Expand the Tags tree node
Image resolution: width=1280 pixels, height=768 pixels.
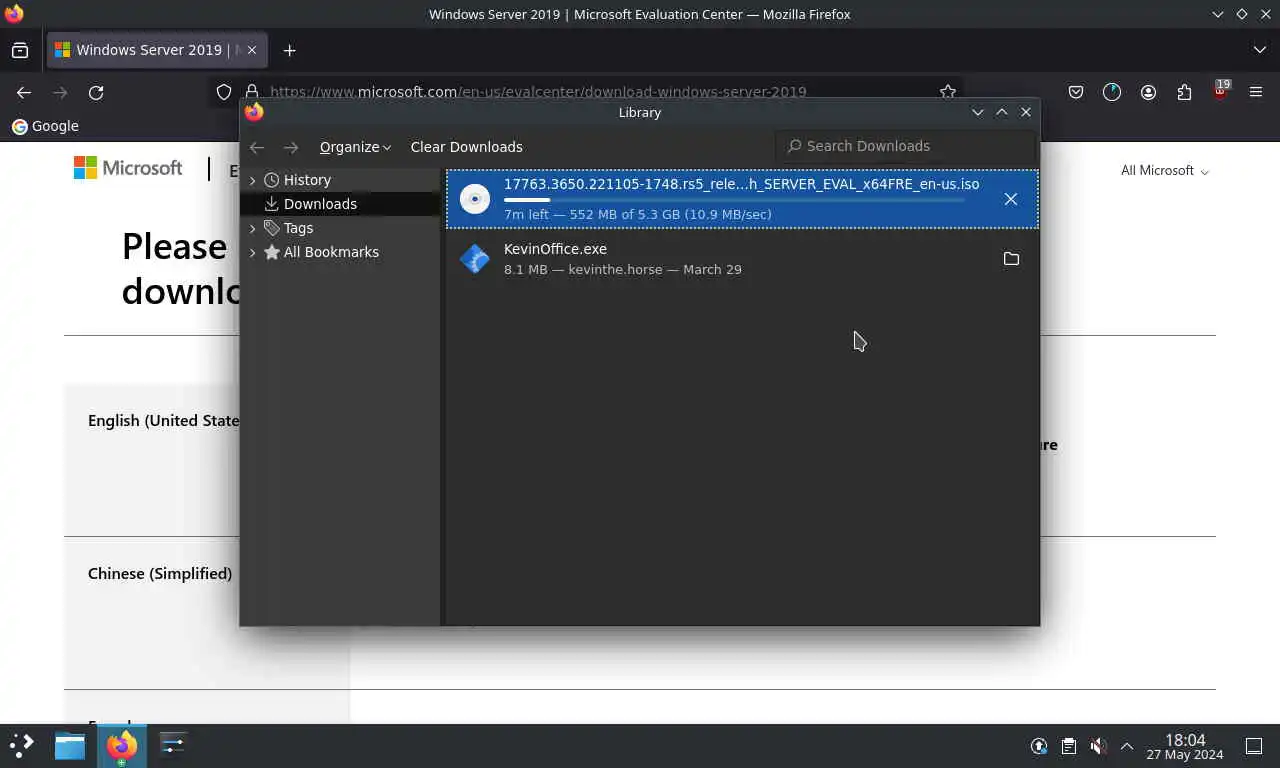pyautogui.click(x=252, y=228)
